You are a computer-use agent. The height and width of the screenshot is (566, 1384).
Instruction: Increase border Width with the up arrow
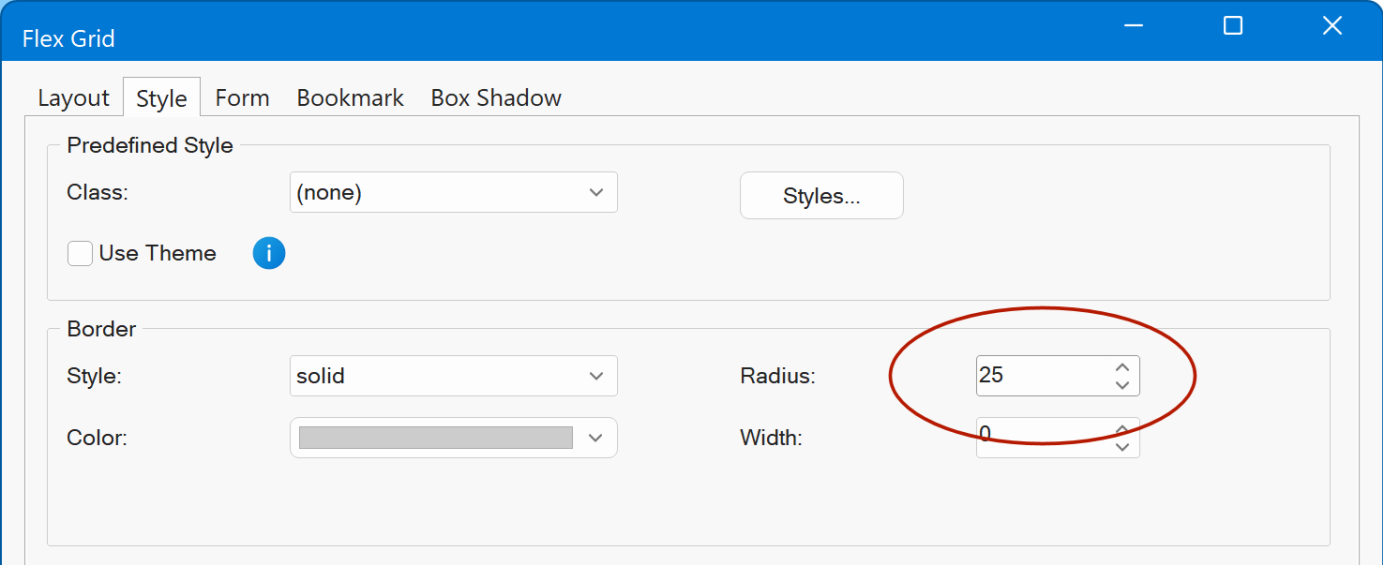click(1122, 430)
